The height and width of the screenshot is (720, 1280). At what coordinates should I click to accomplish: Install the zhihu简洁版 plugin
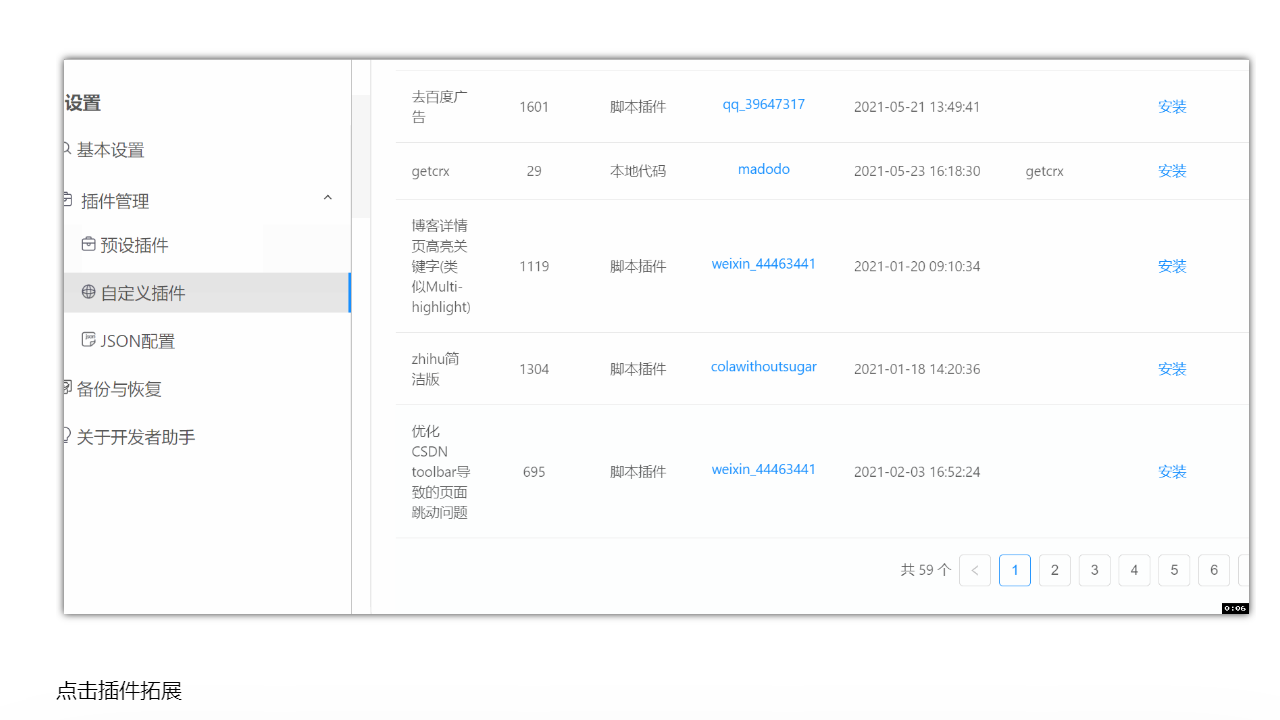[x=1172, y=368]
